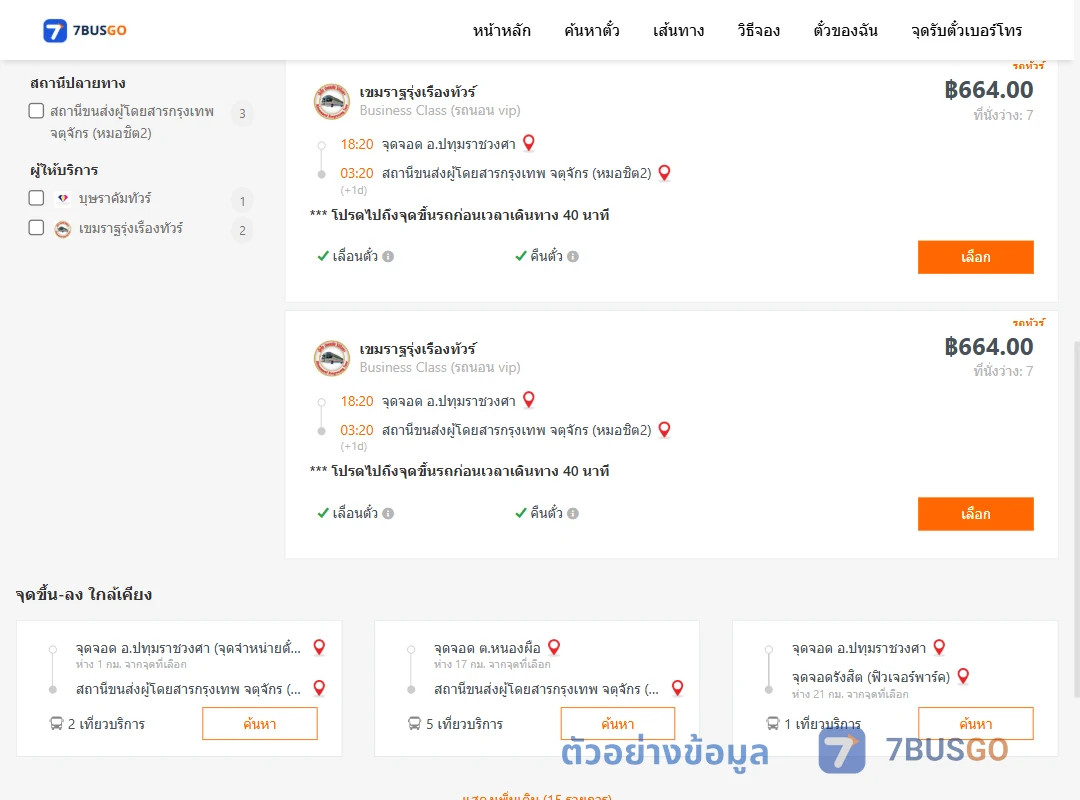Check the เขมราฐรุ่งเรืองทัวร์ operator filter
Viewport: 1080px width, 800px height.
coord(37,228)
